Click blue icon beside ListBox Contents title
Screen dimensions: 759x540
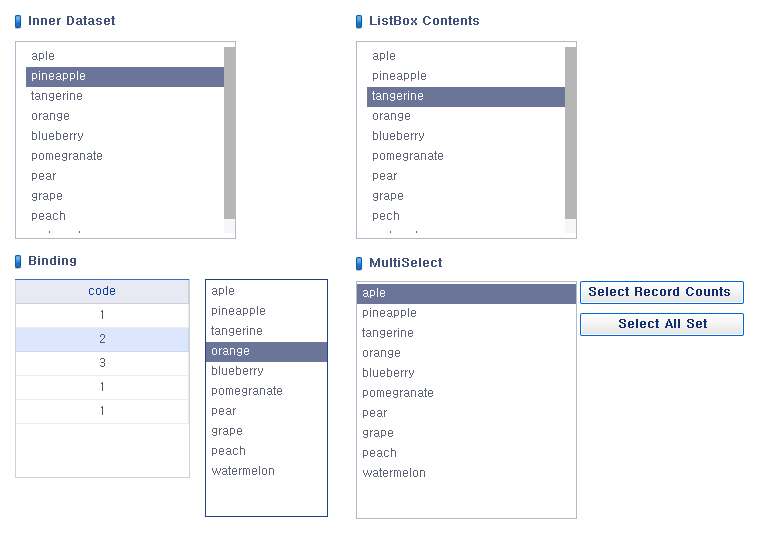coord(359,22)
